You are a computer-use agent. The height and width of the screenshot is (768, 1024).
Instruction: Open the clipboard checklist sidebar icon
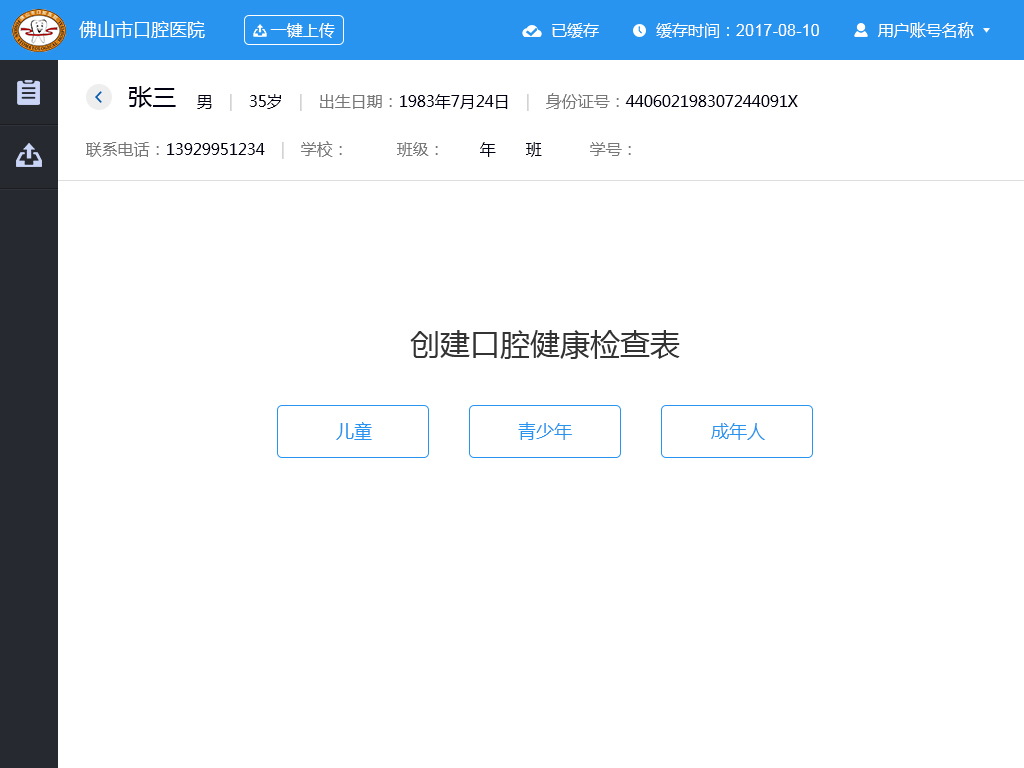click(x=29, y=92)
